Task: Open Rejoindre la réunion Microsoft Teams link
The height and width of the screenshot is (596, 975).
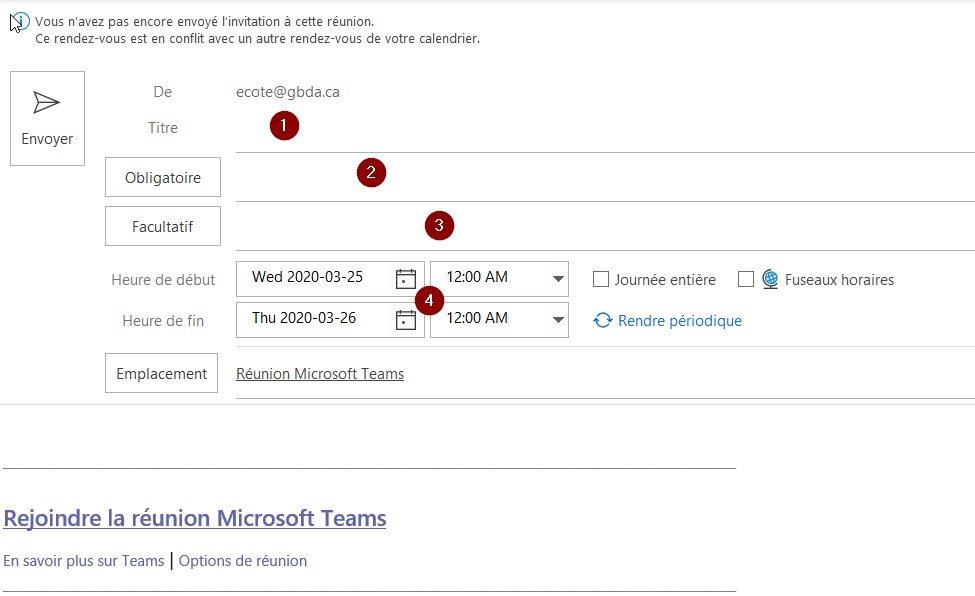Action: tap(195, 518)
